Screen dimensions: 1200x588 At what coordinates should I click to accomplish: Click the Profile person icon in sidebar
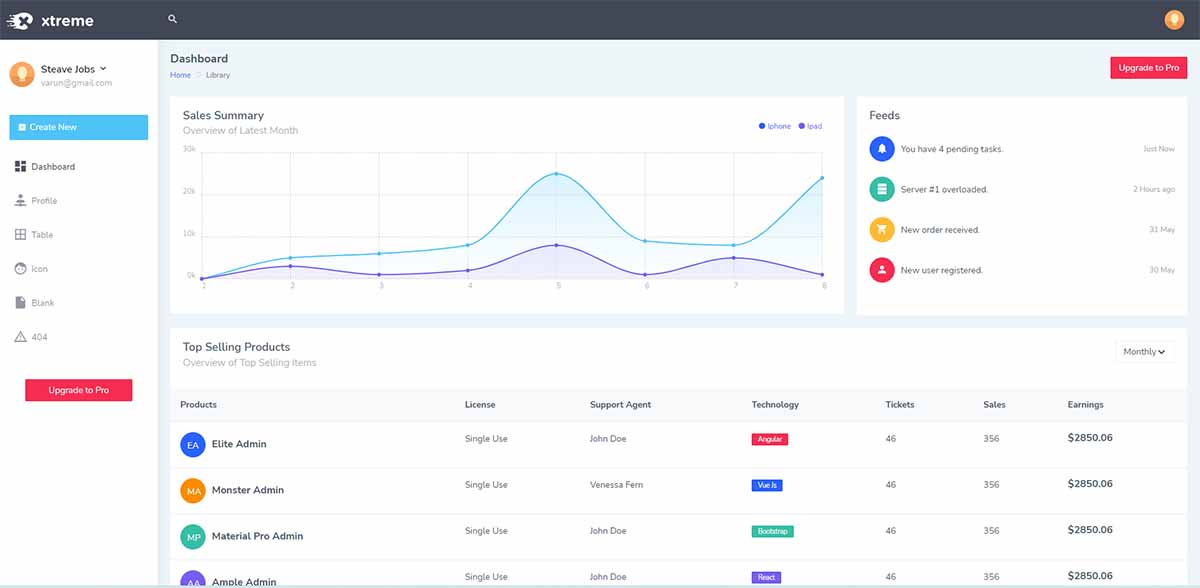tap(21, 200)
